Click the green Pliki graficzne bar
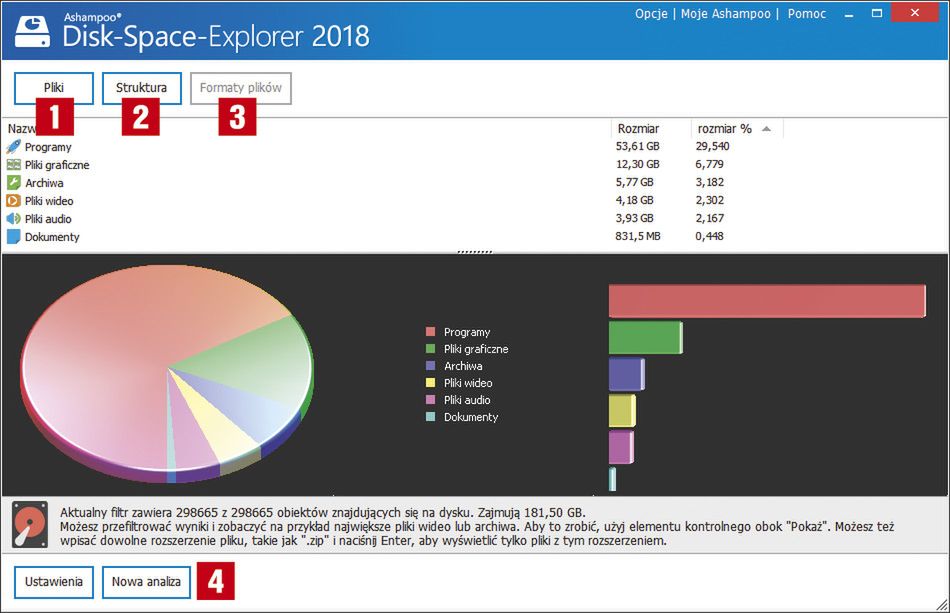 pyautogui.click(x=645, y=337)
